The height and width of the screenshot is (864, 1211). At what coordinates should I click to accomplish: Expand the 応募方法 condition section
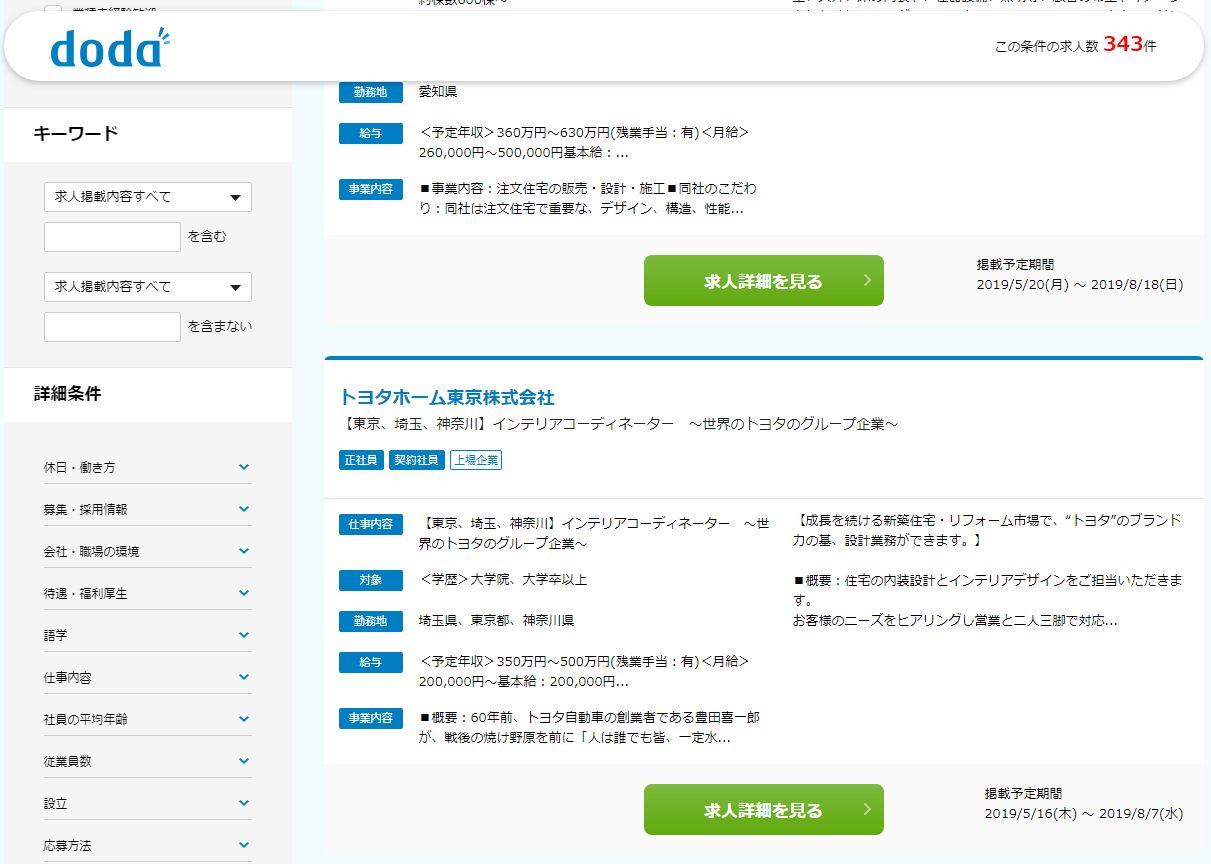click(x=147, y=845)
